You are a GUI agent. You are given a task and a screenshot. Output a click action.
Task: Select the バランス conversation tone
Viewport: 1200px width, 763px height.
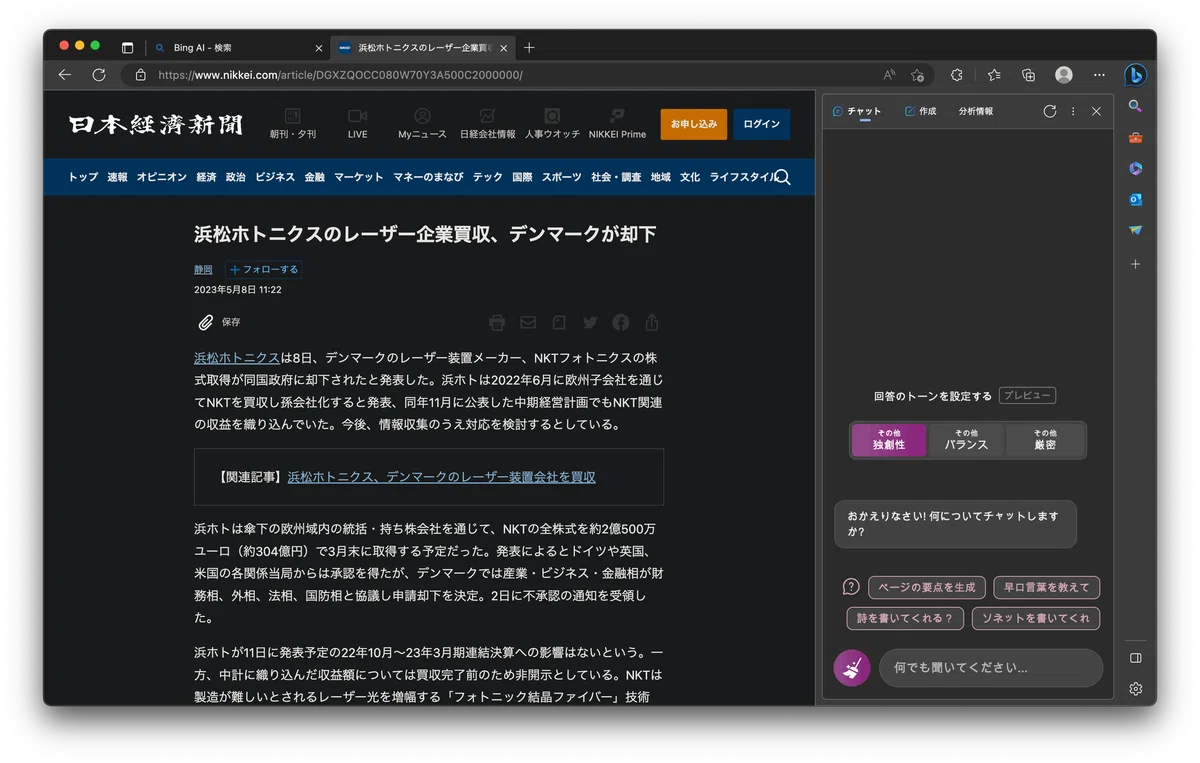(966, 439)
